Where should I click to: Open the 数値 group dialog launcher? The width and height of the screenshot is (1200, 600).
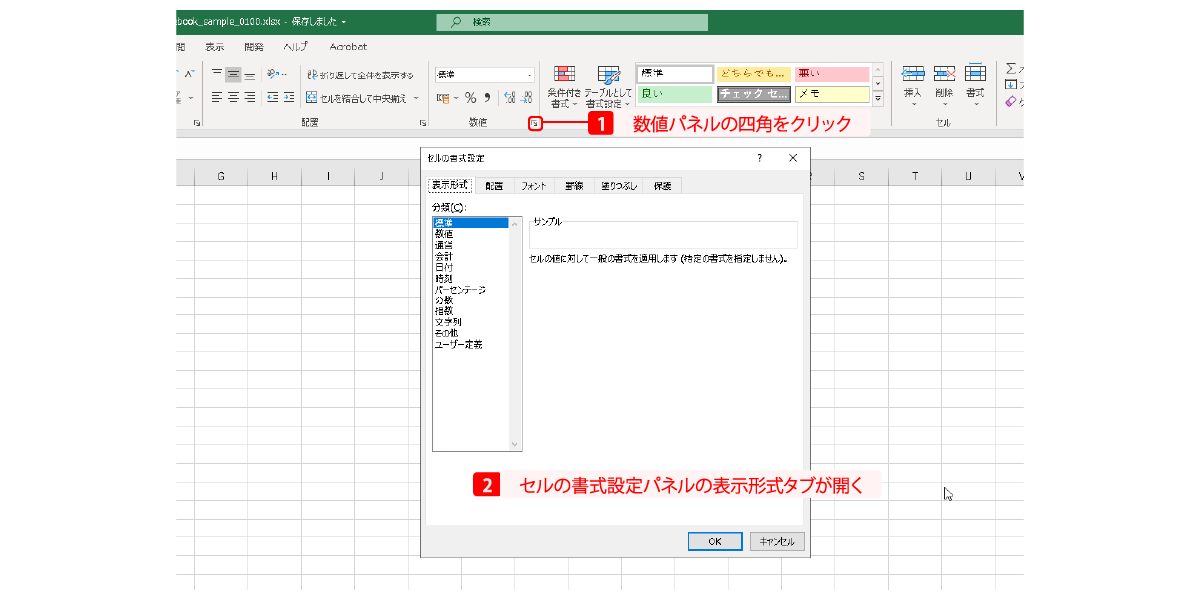click(536, 124)
